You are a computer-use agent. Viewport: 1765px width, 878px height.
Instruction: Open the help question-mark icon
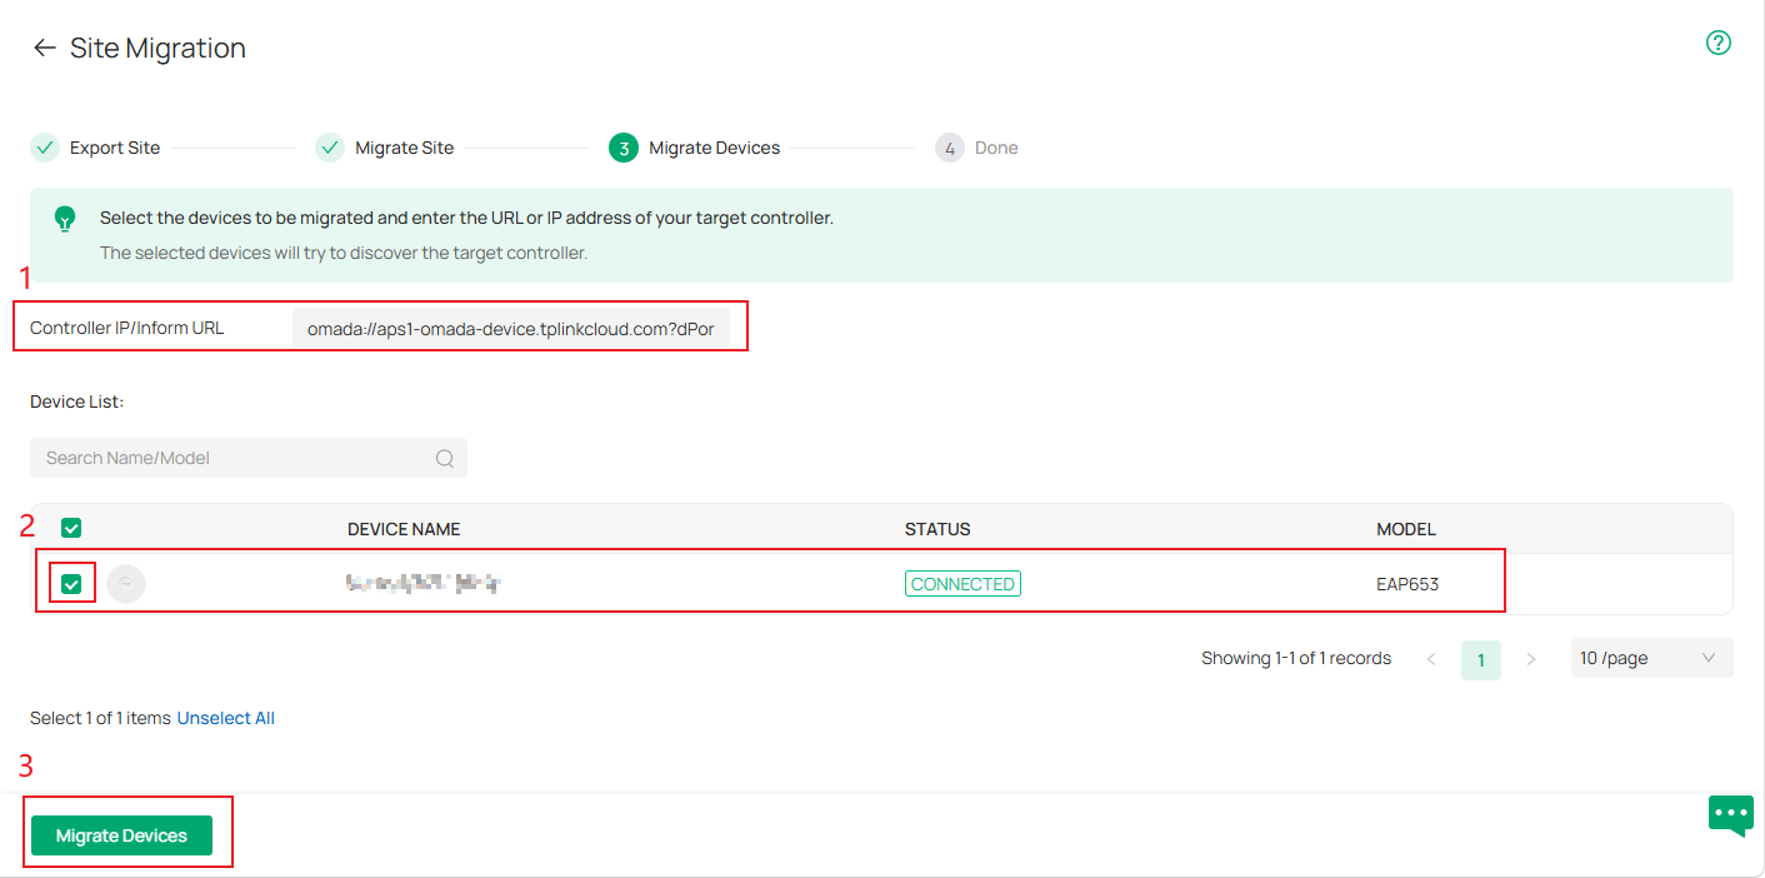pos(1718,43)
